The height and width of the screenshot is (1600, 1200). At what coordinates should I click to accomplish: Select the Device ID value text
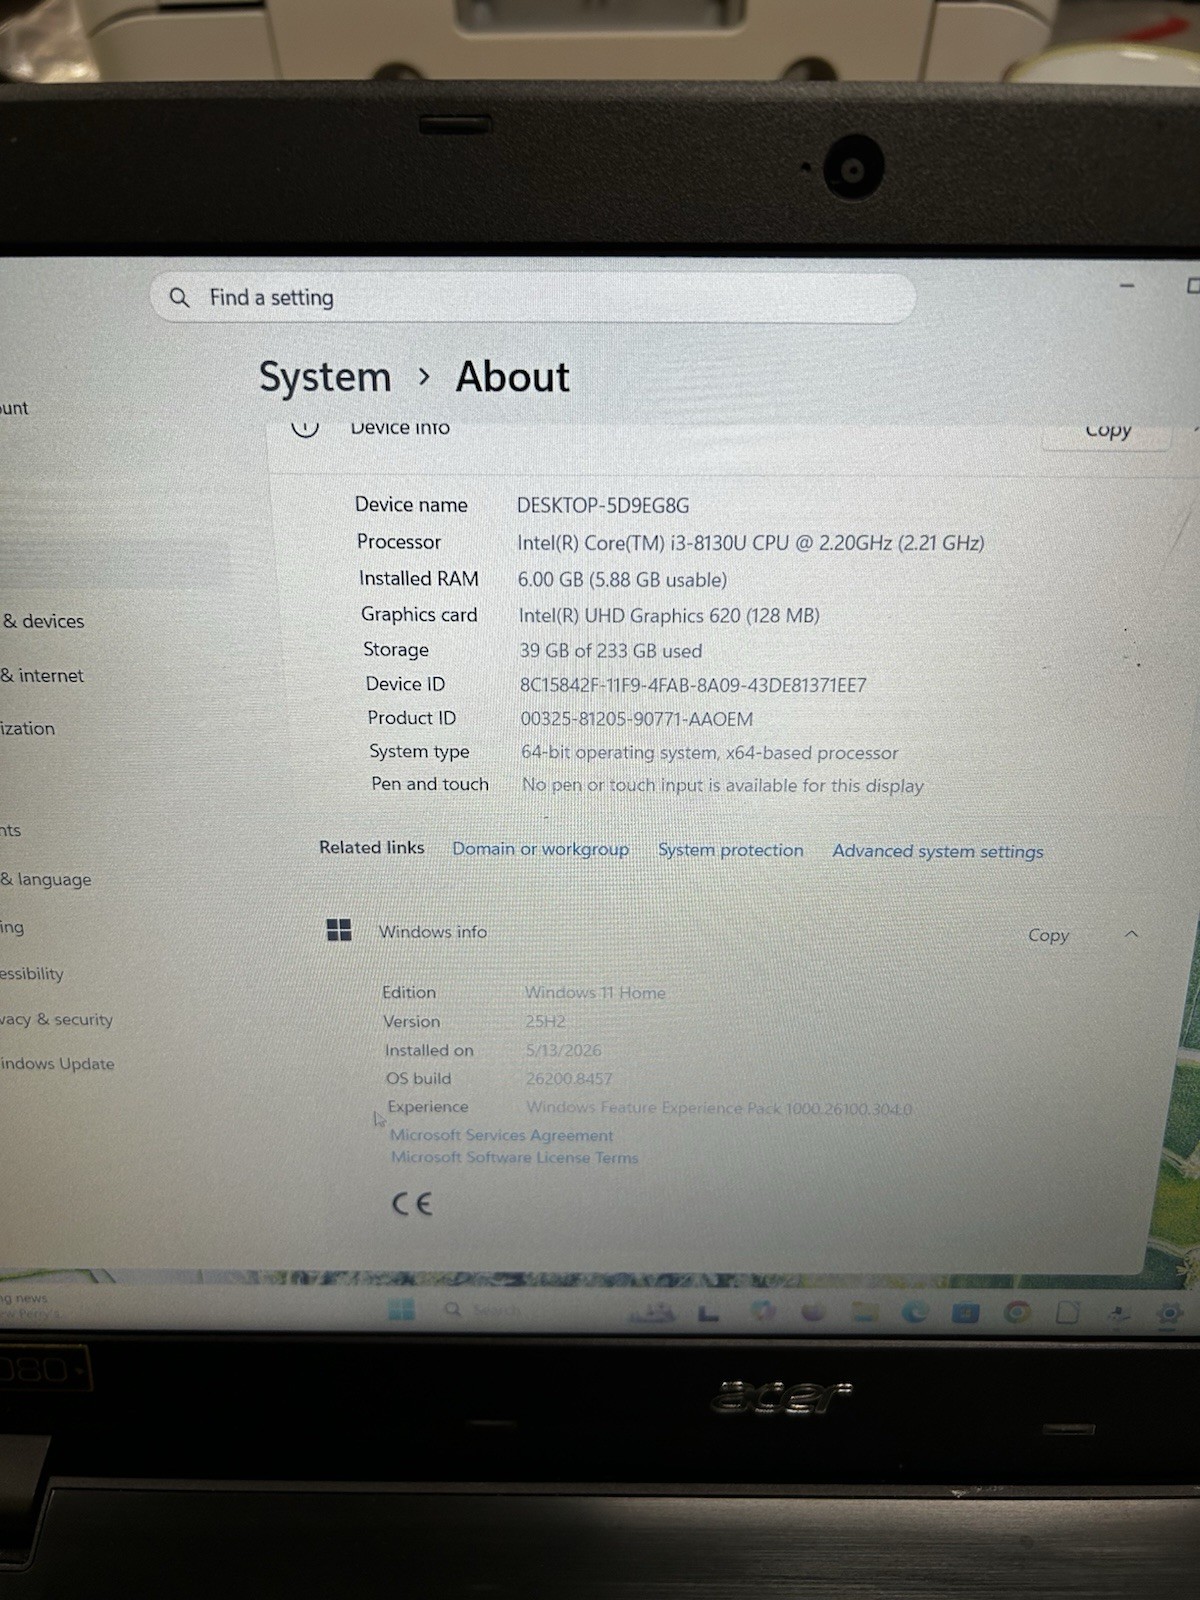tap(693, 686)
